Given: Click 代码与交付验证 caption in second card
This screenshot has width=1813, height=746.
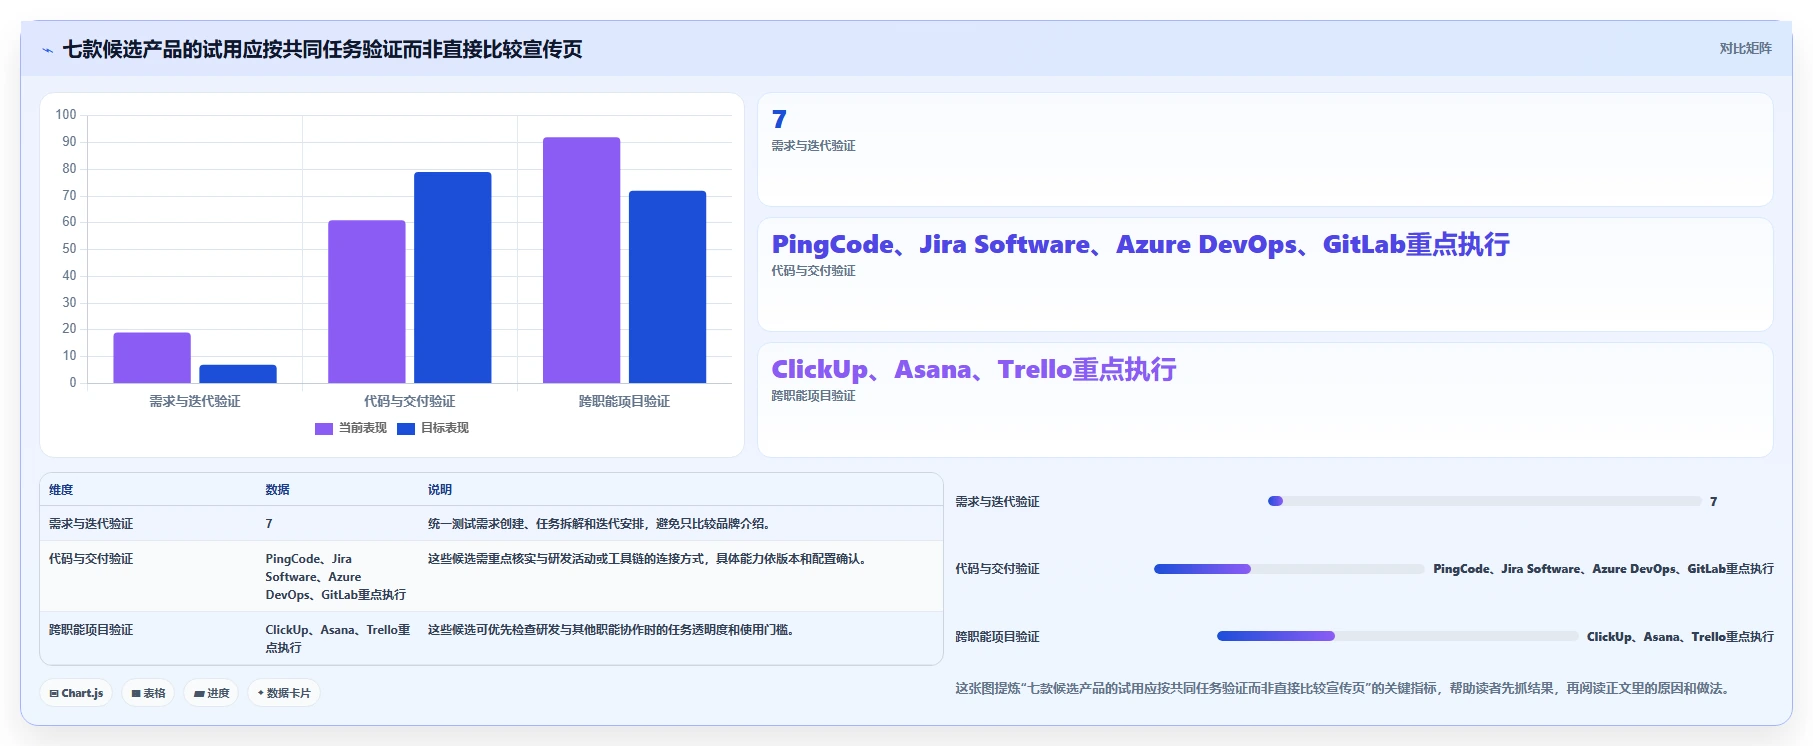Looking at the screenshot, I should pyautogui.click(x=813, y=271).
